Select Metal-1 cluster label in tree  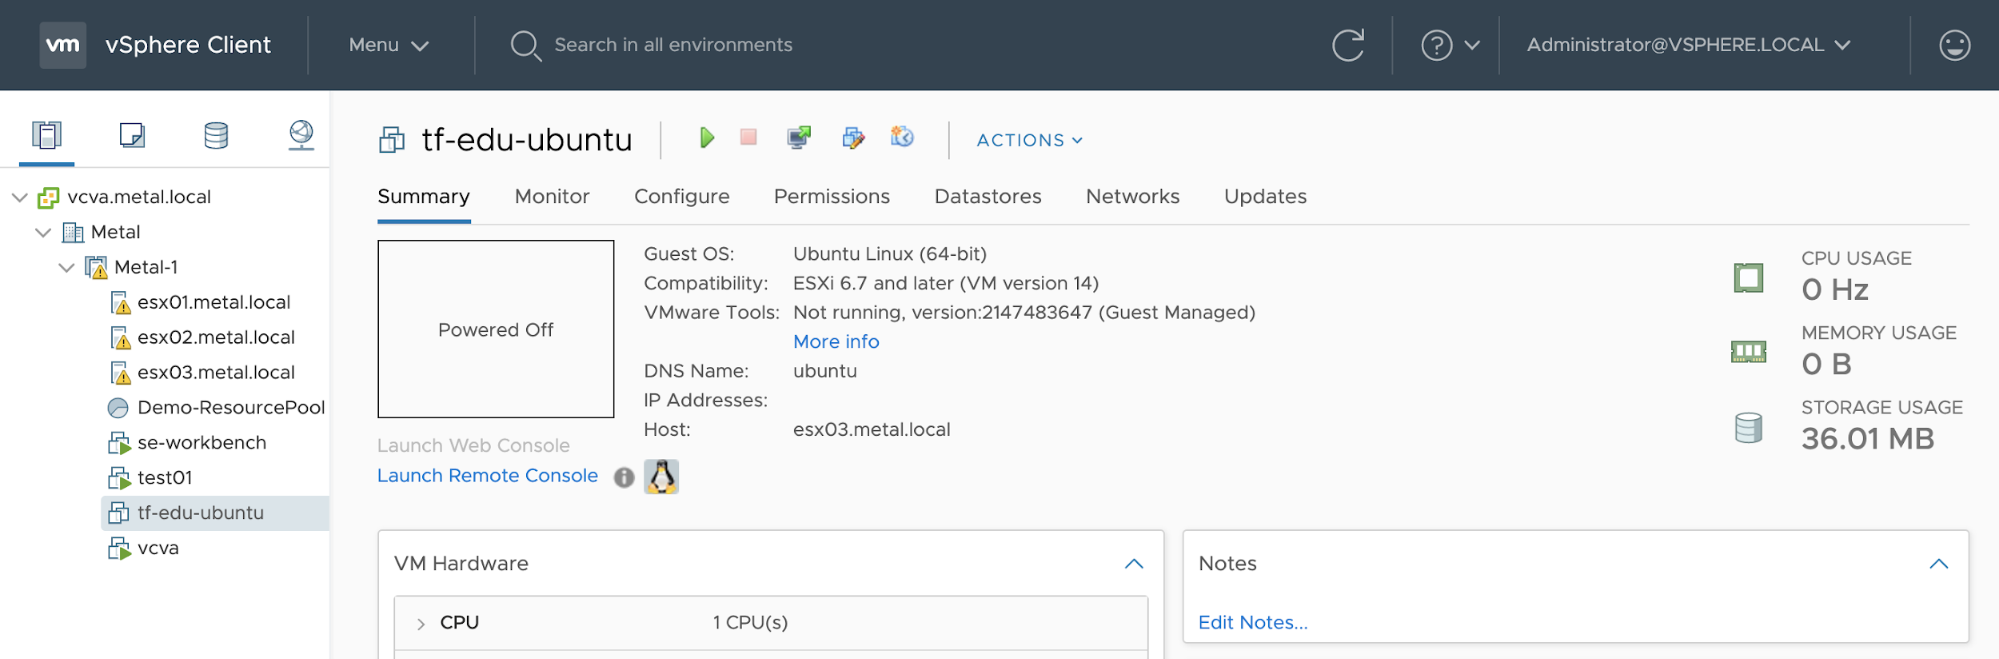(x=146, y=267)
